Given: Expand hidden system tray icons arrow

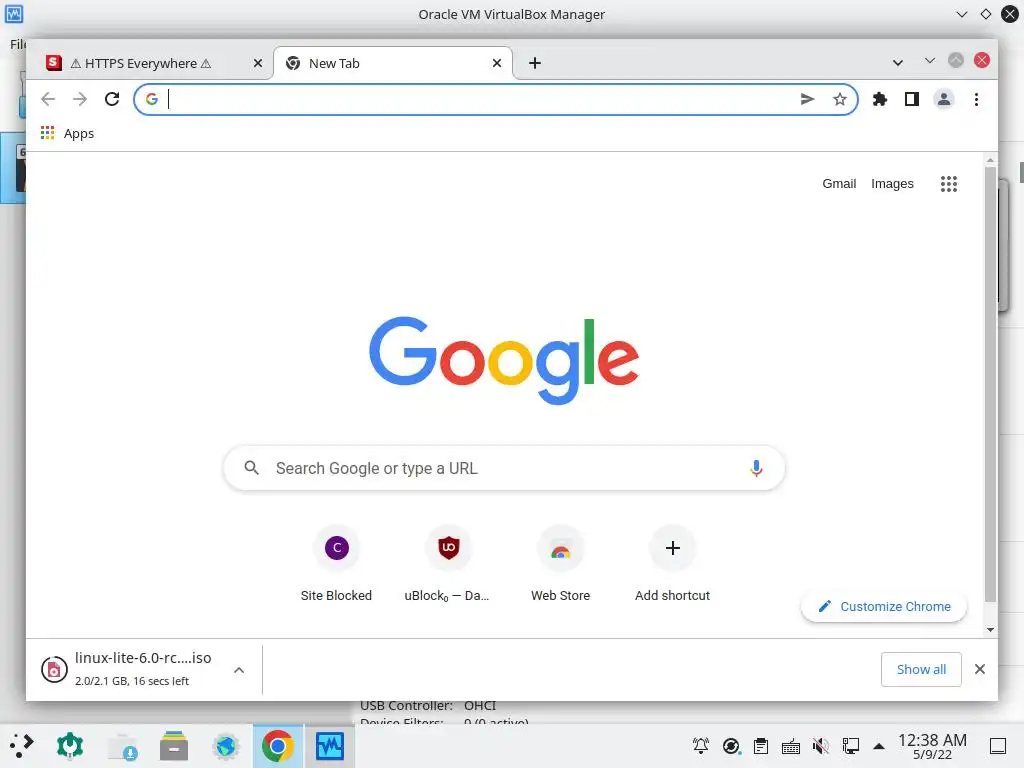Looking at the screenshot, I should [879, 746].
